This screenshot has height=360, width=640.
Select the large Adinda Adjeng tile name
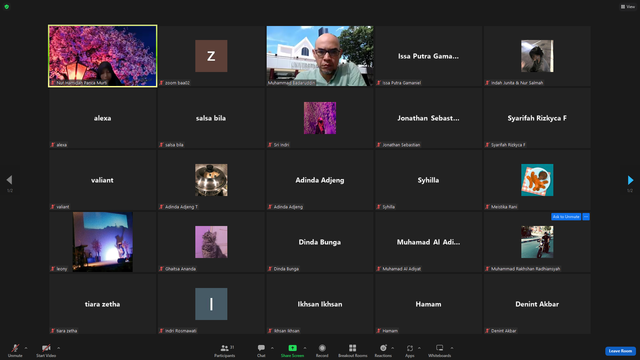[320, 180]
